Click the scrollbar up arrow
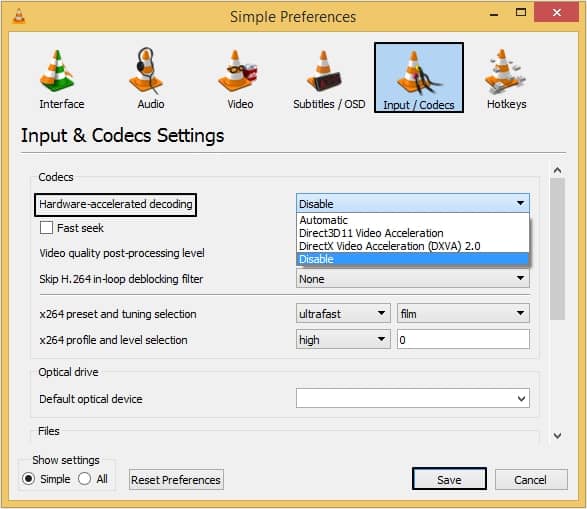 coord(557,170)
